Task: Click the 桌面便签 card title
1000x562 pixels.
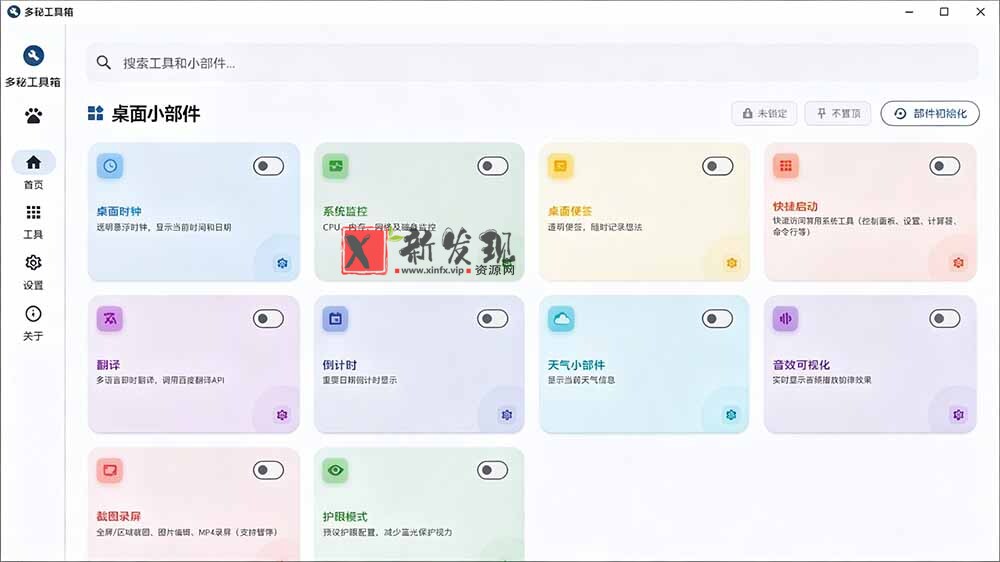Action: coord(570,211)
